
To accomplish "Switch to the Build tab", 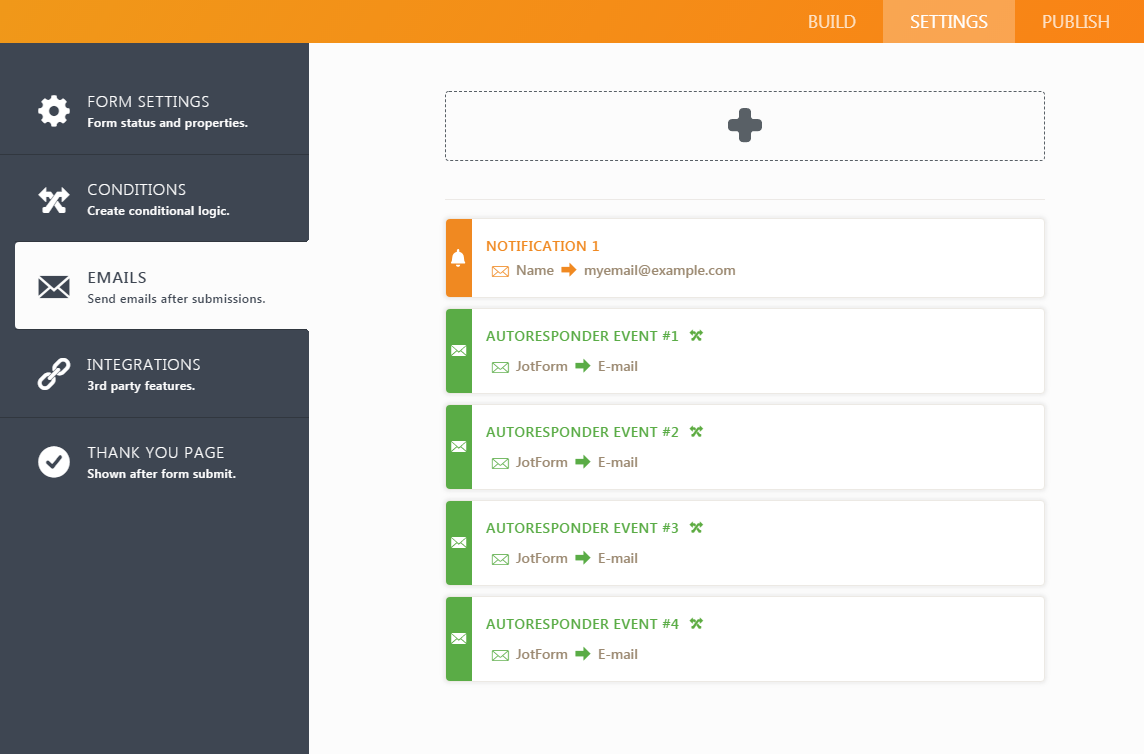I will 831,22.
